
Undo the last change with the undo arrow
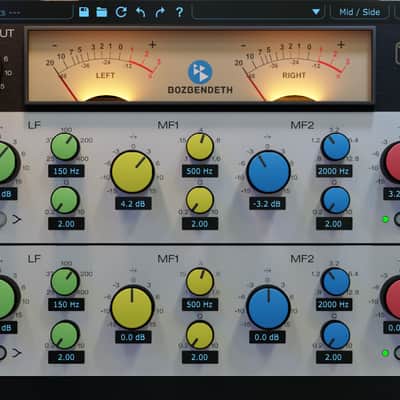141,12
